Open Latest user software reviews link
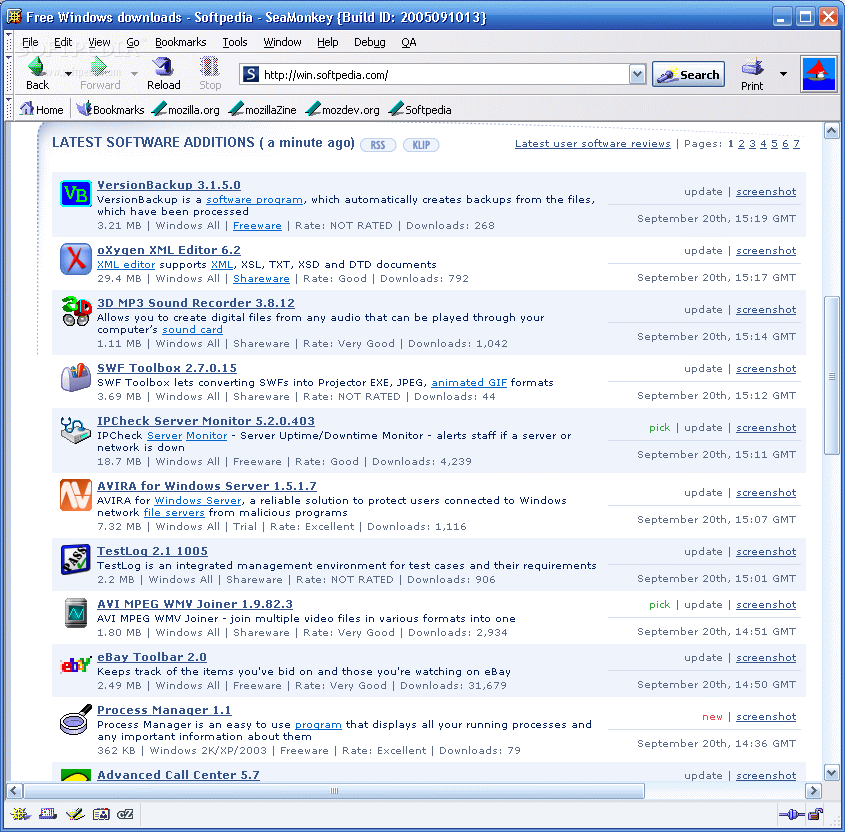 pos(592,143)
